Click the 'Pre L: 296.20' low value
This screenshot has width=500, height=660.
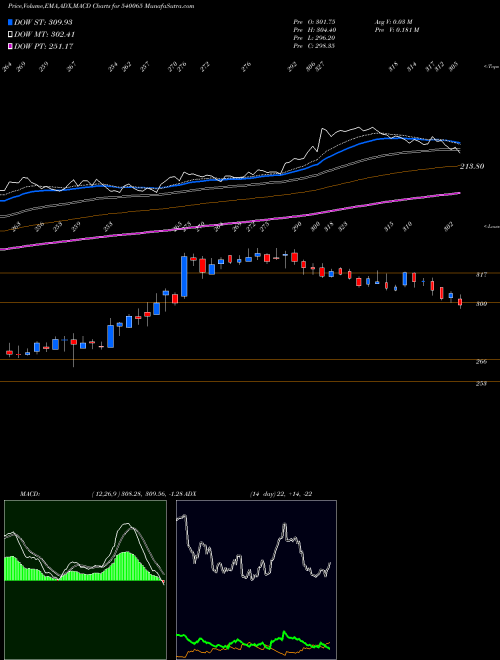point(314,38)
